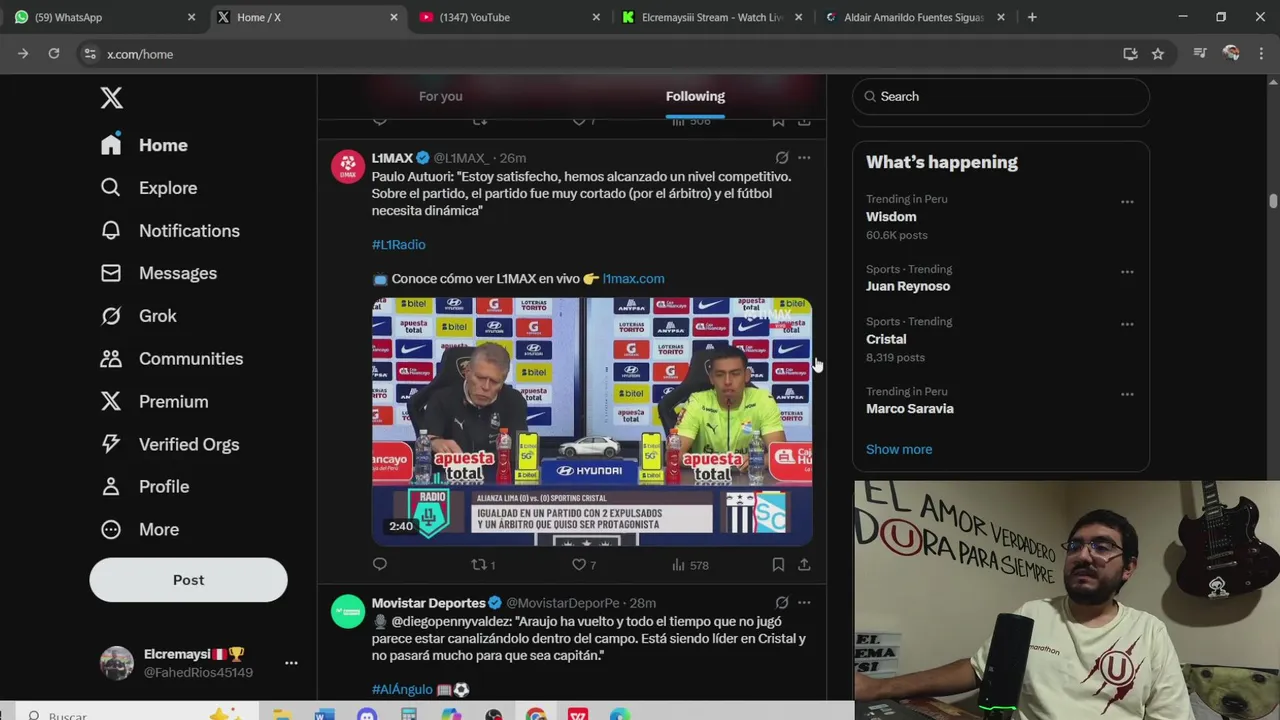Open Juan Reynoso trending topic

[908, 286]
